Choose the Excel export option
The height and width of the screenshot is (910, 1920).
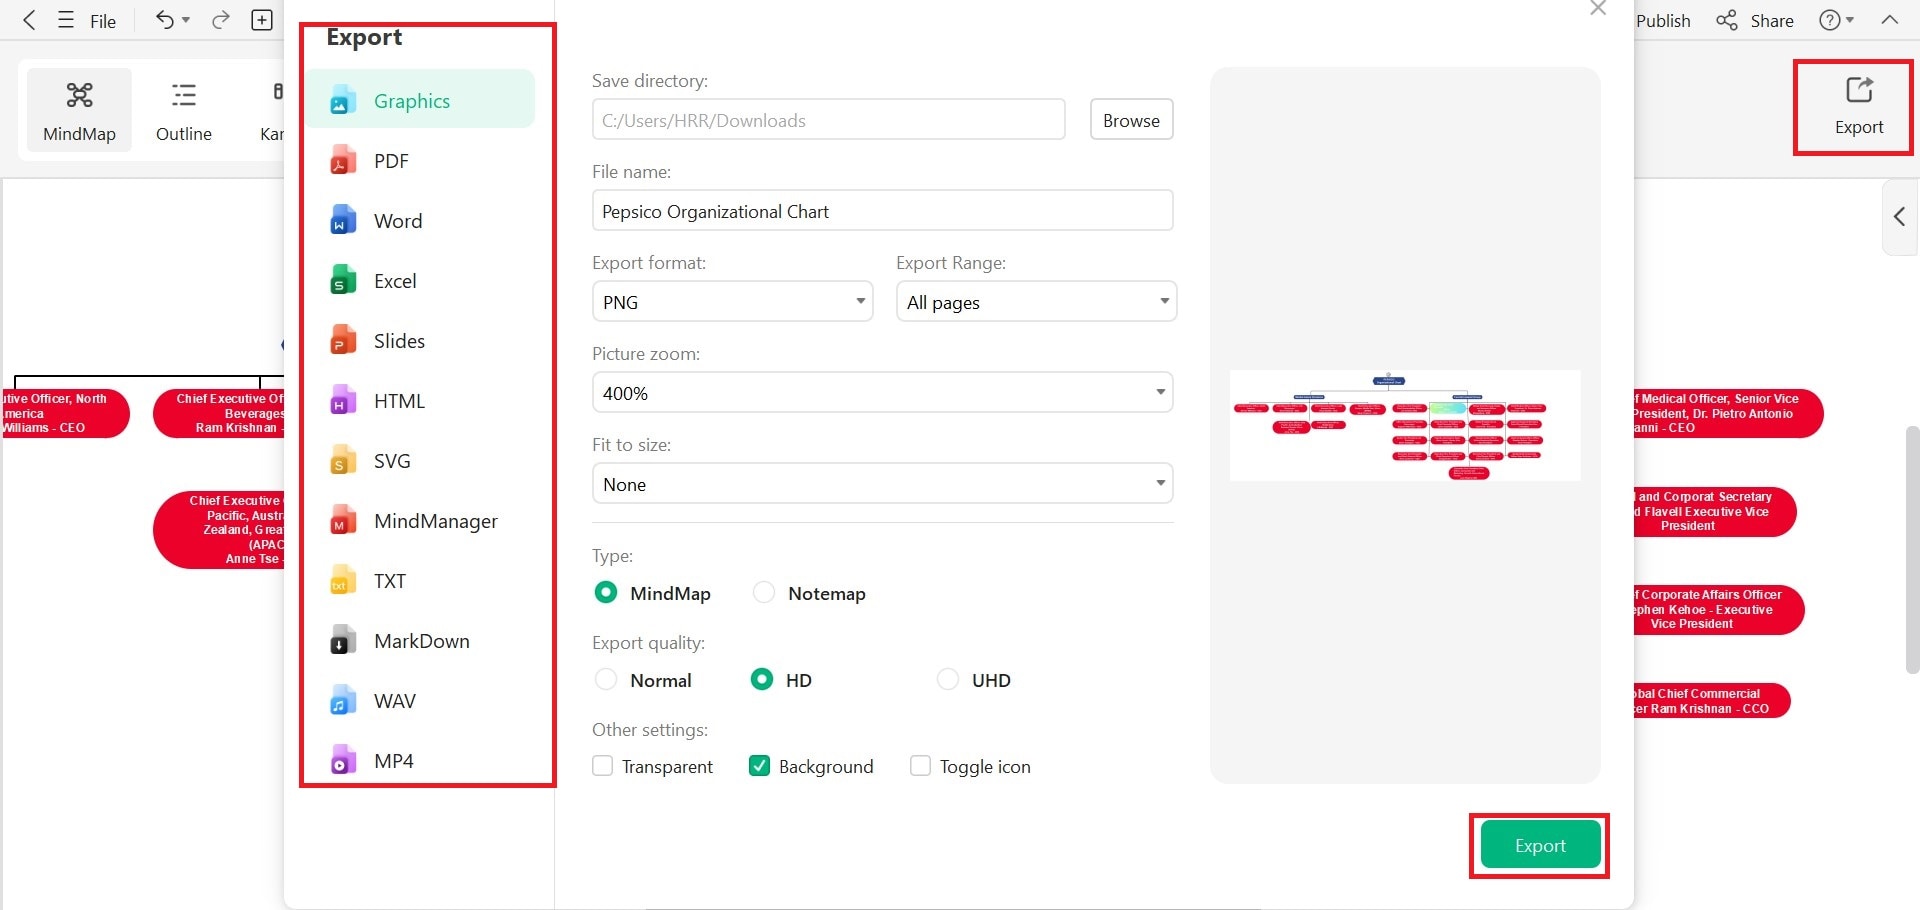pyautogui.click(x=395, y=281)
